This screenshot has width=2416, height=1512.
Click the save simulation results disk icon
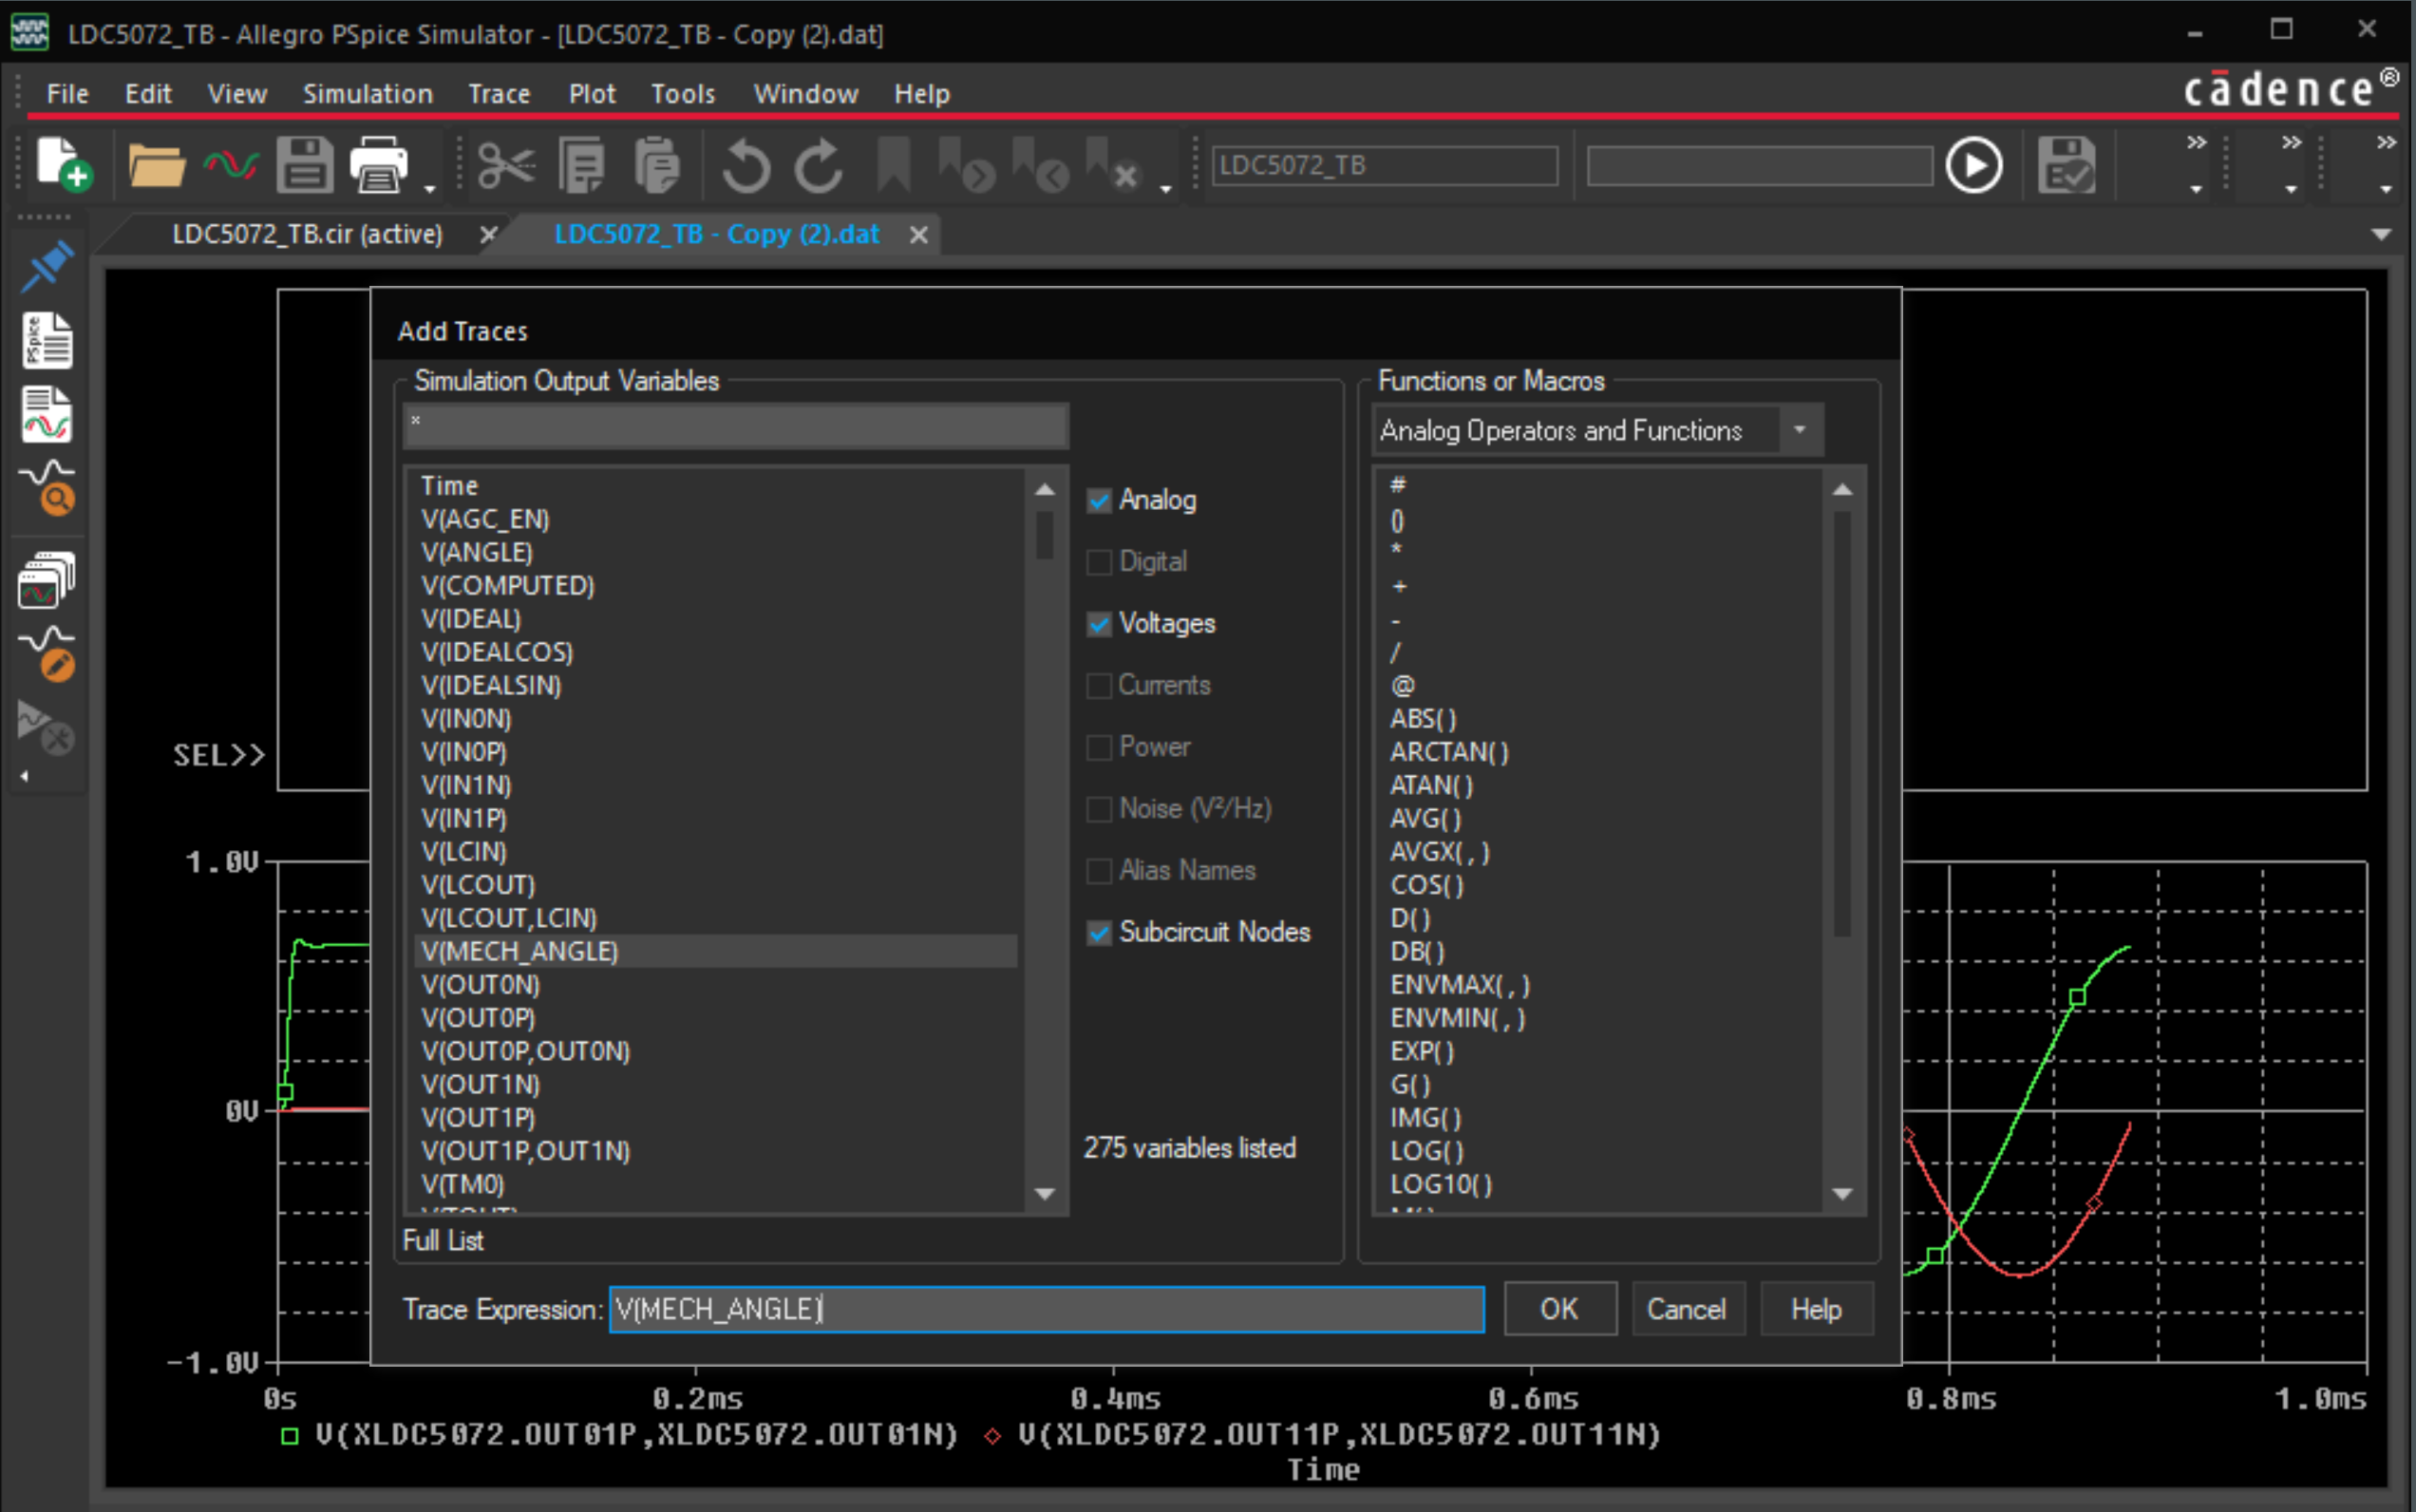[2067, 164]
